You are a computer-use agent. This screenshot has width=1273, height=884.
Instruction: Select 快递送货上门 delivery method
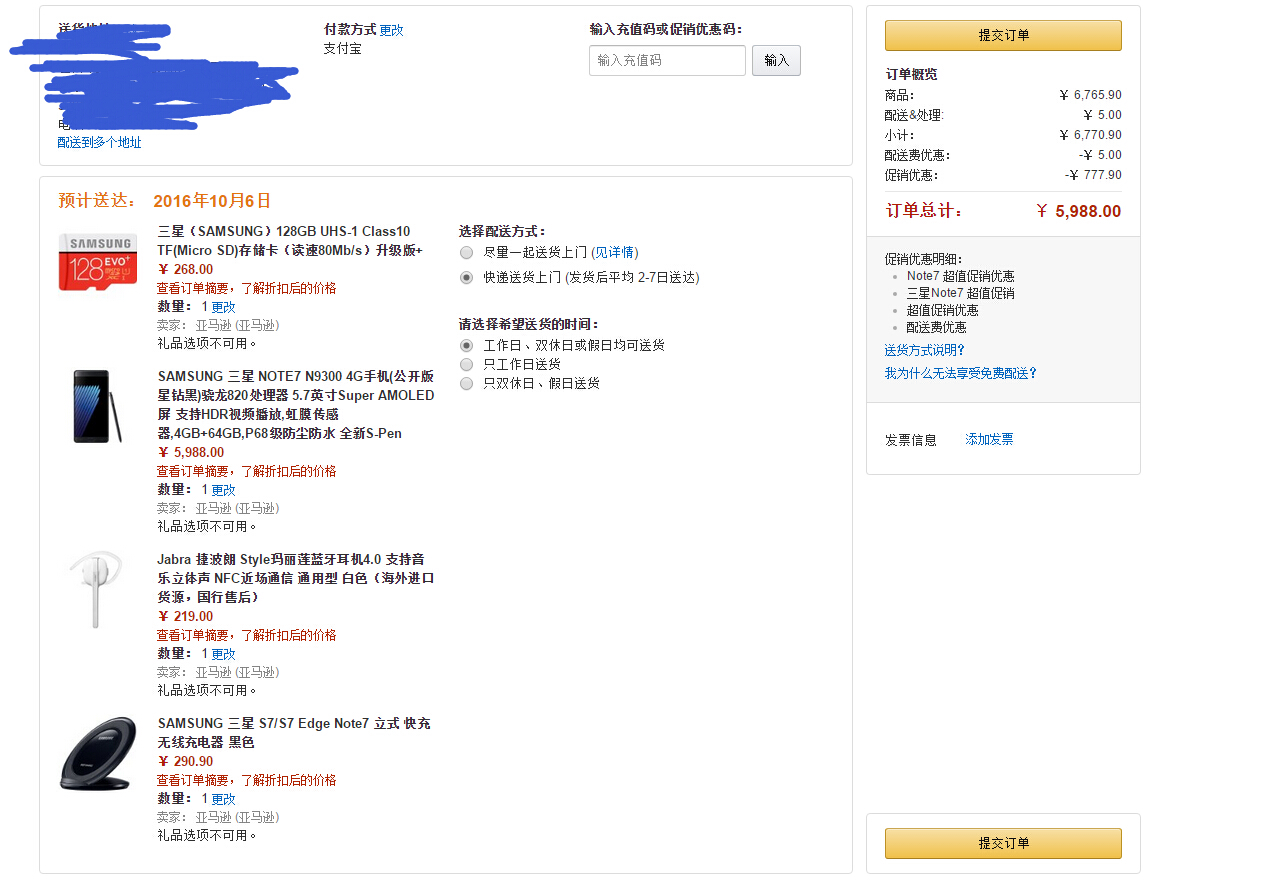(466, 278)
